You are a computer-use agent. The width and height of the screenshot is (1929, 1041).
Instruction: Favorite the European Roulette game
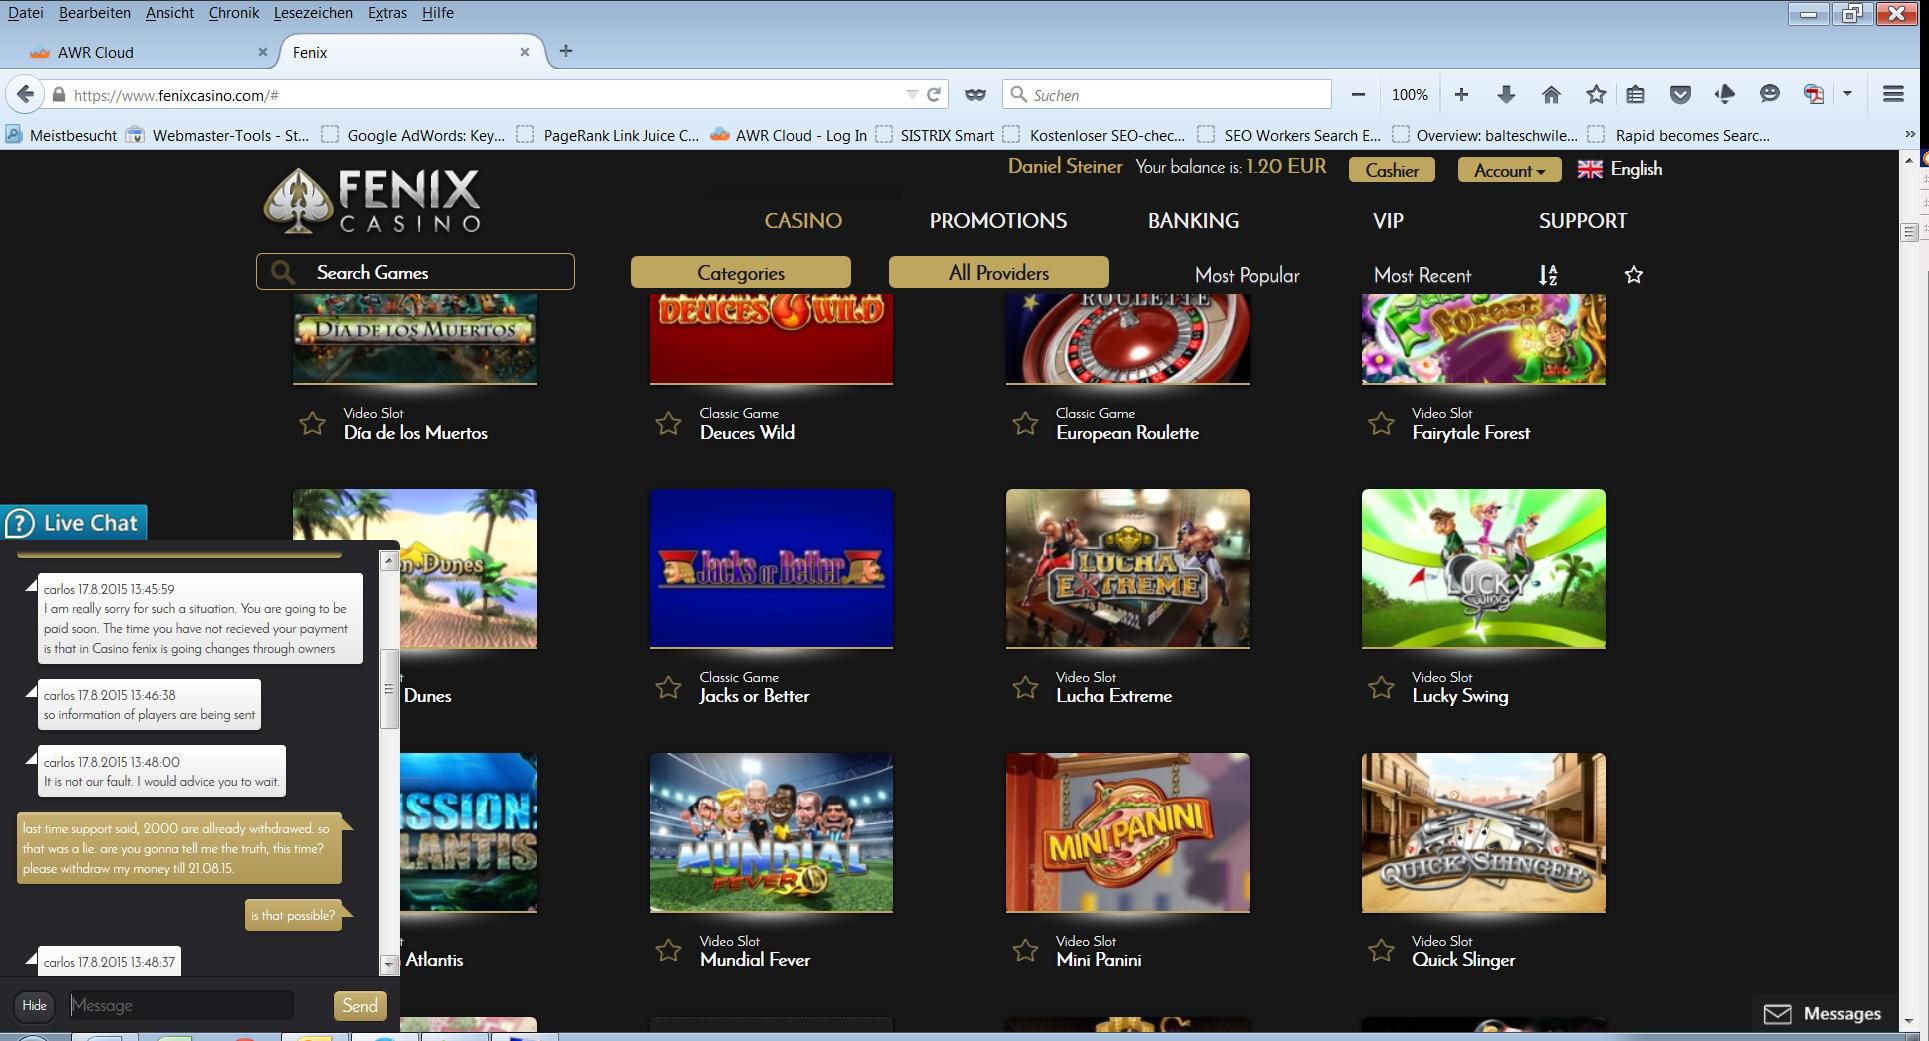point(1025,423)
